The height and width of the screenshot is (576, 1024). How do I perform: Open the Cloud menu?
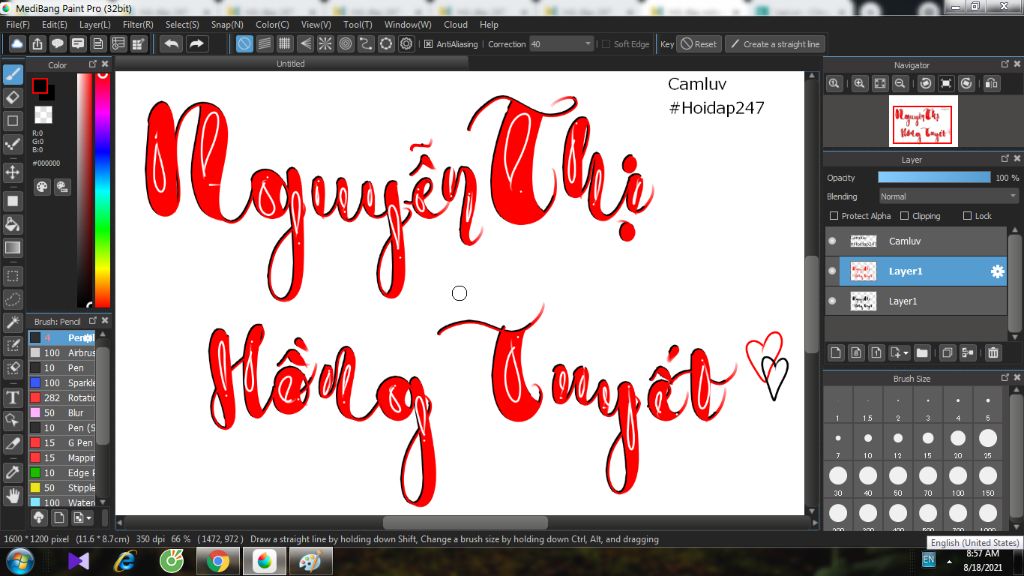tap(455, 25)
